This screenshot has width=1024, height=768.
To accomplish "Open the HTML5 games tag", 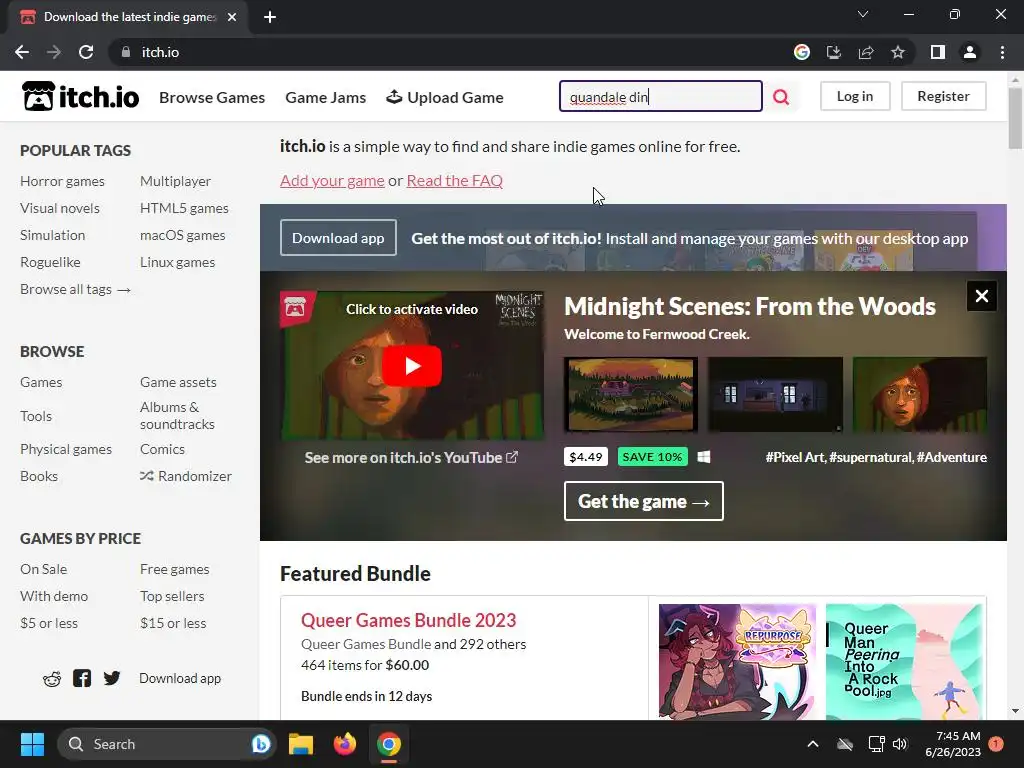I will (184, 208).
